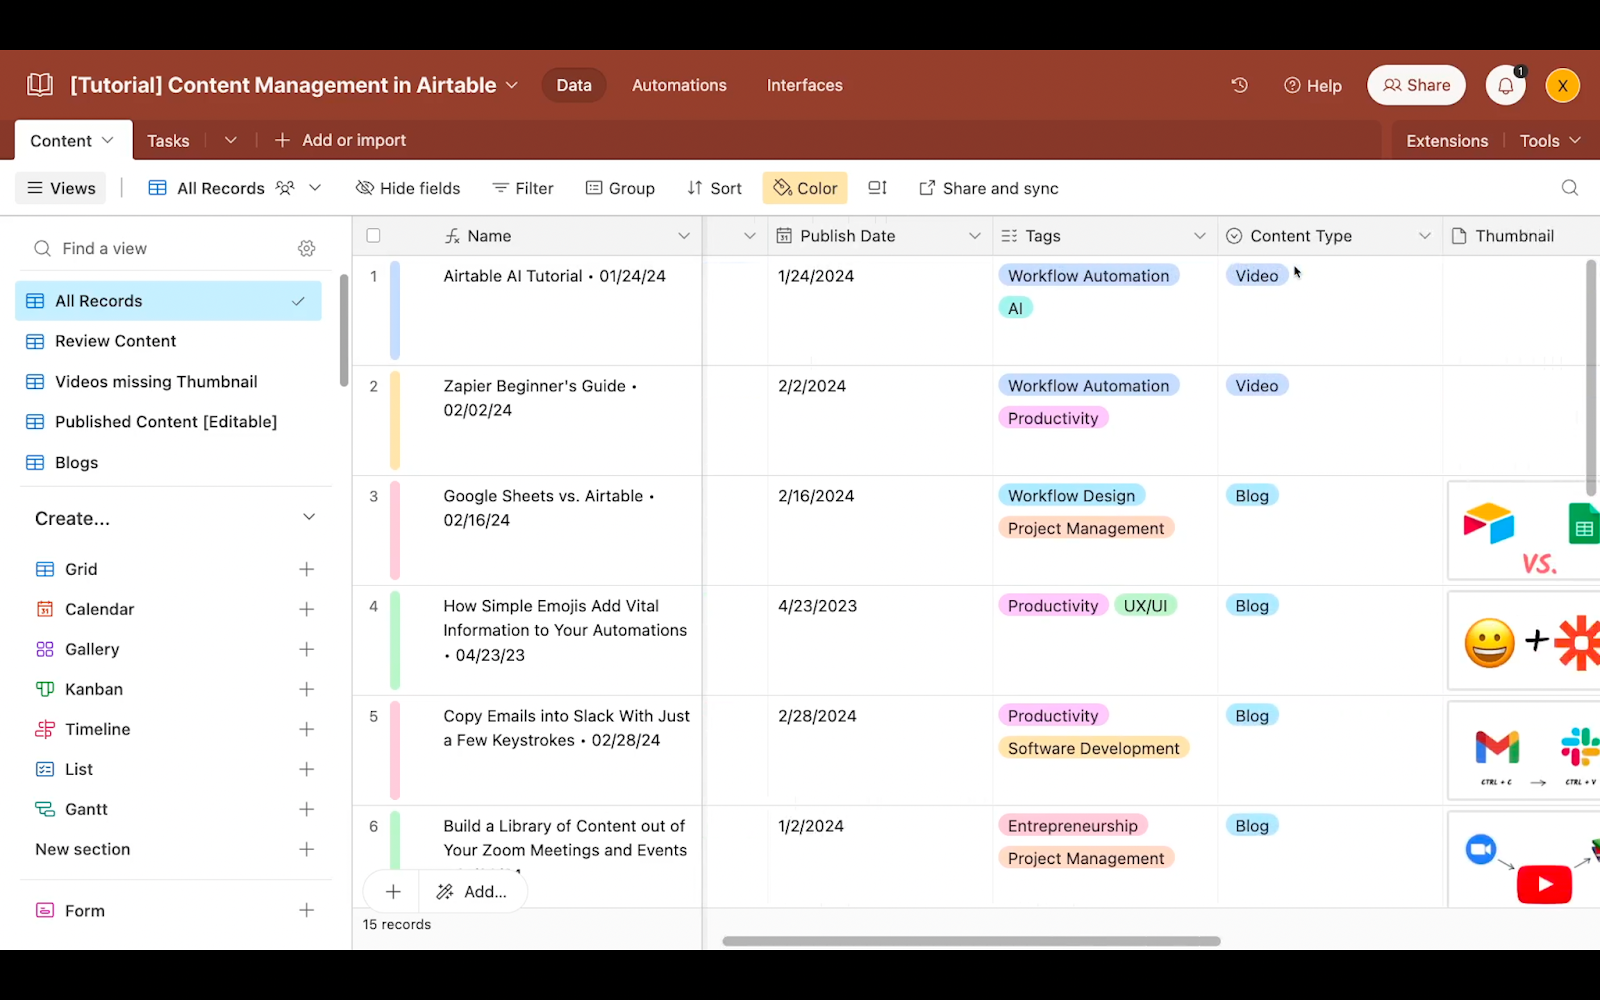Viewport: 1600px width, 1000px height.
Task: Switch to Interfaces tab
Action: pos(804,85)
